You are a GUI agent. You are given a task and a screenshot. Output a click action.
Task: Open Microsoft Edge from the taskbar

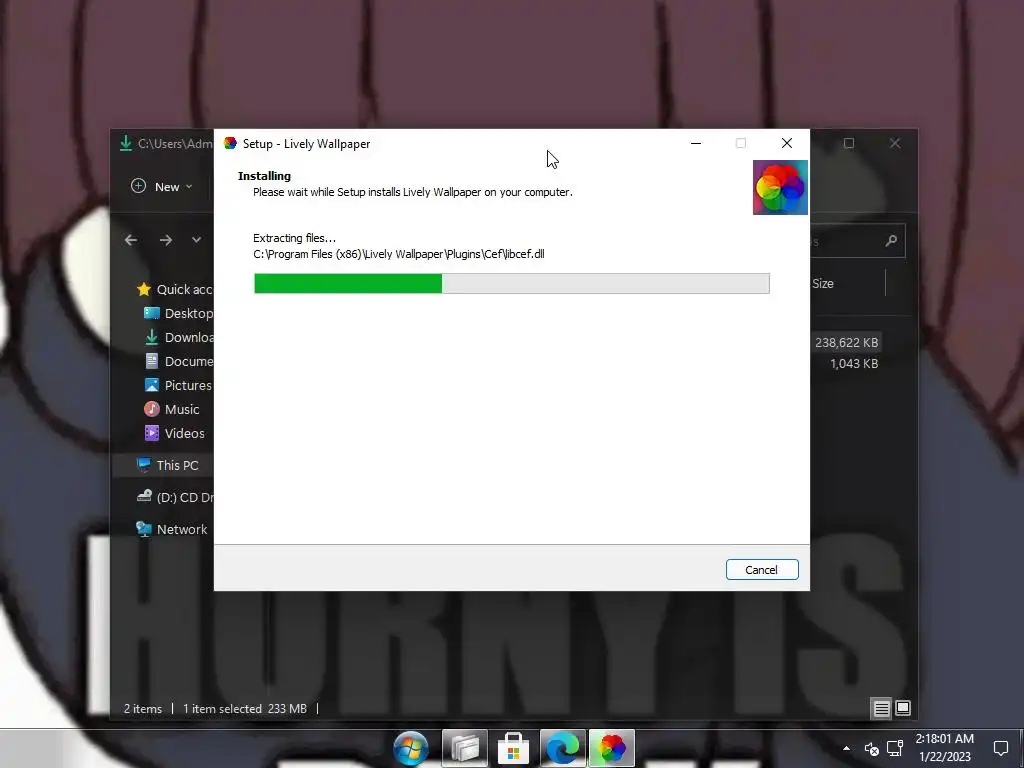click(x=562, y=748)
